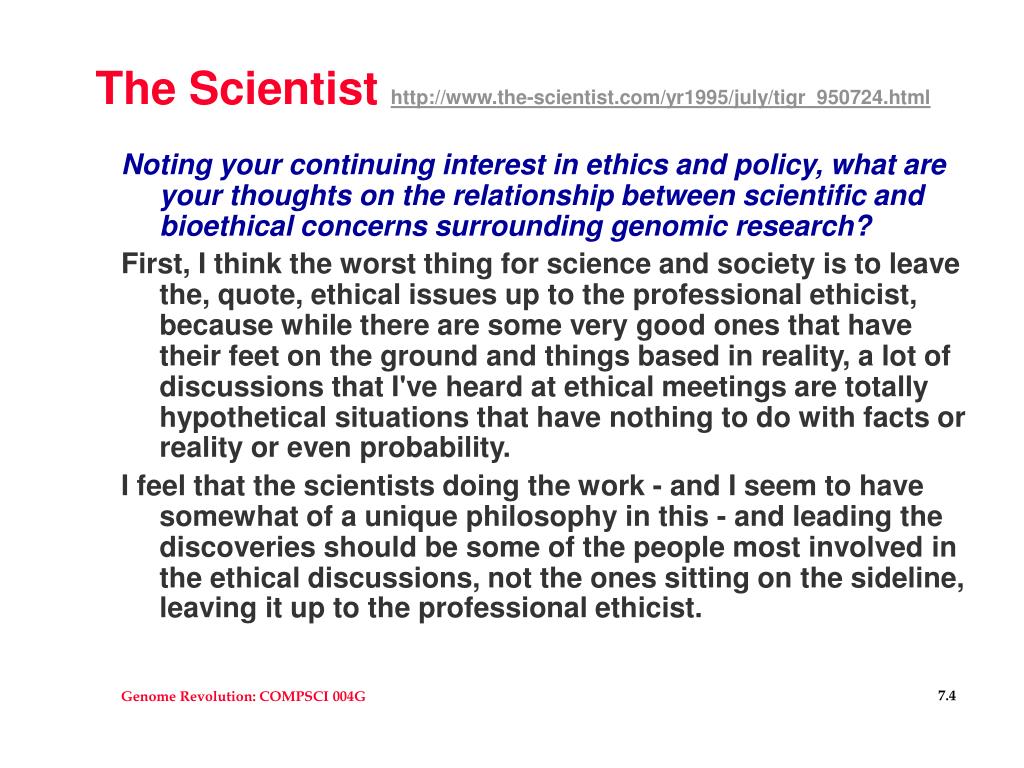Select the final line "leaving it up to"

[430, 608]
